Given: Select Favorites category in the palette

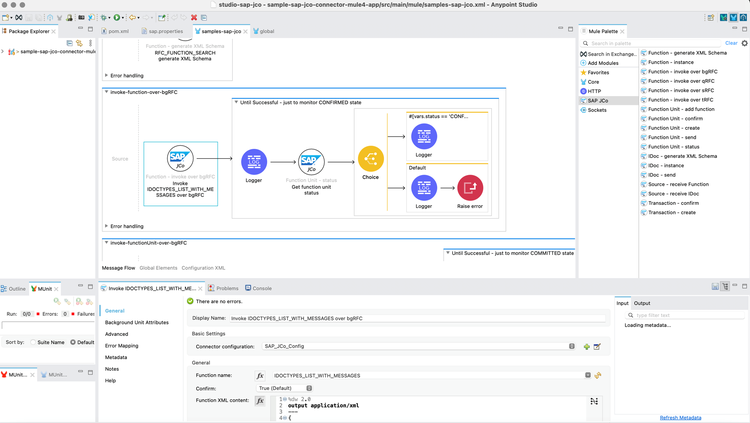Looking at the screenshot, I should [595, 72].
